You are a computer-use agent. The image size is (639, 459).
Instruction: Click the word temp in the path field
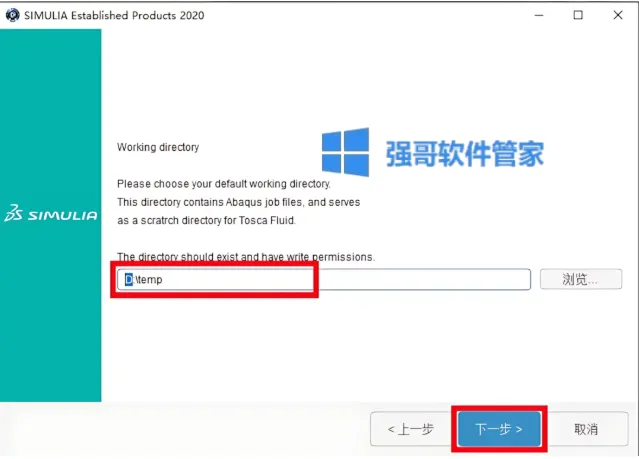point(150,280)
